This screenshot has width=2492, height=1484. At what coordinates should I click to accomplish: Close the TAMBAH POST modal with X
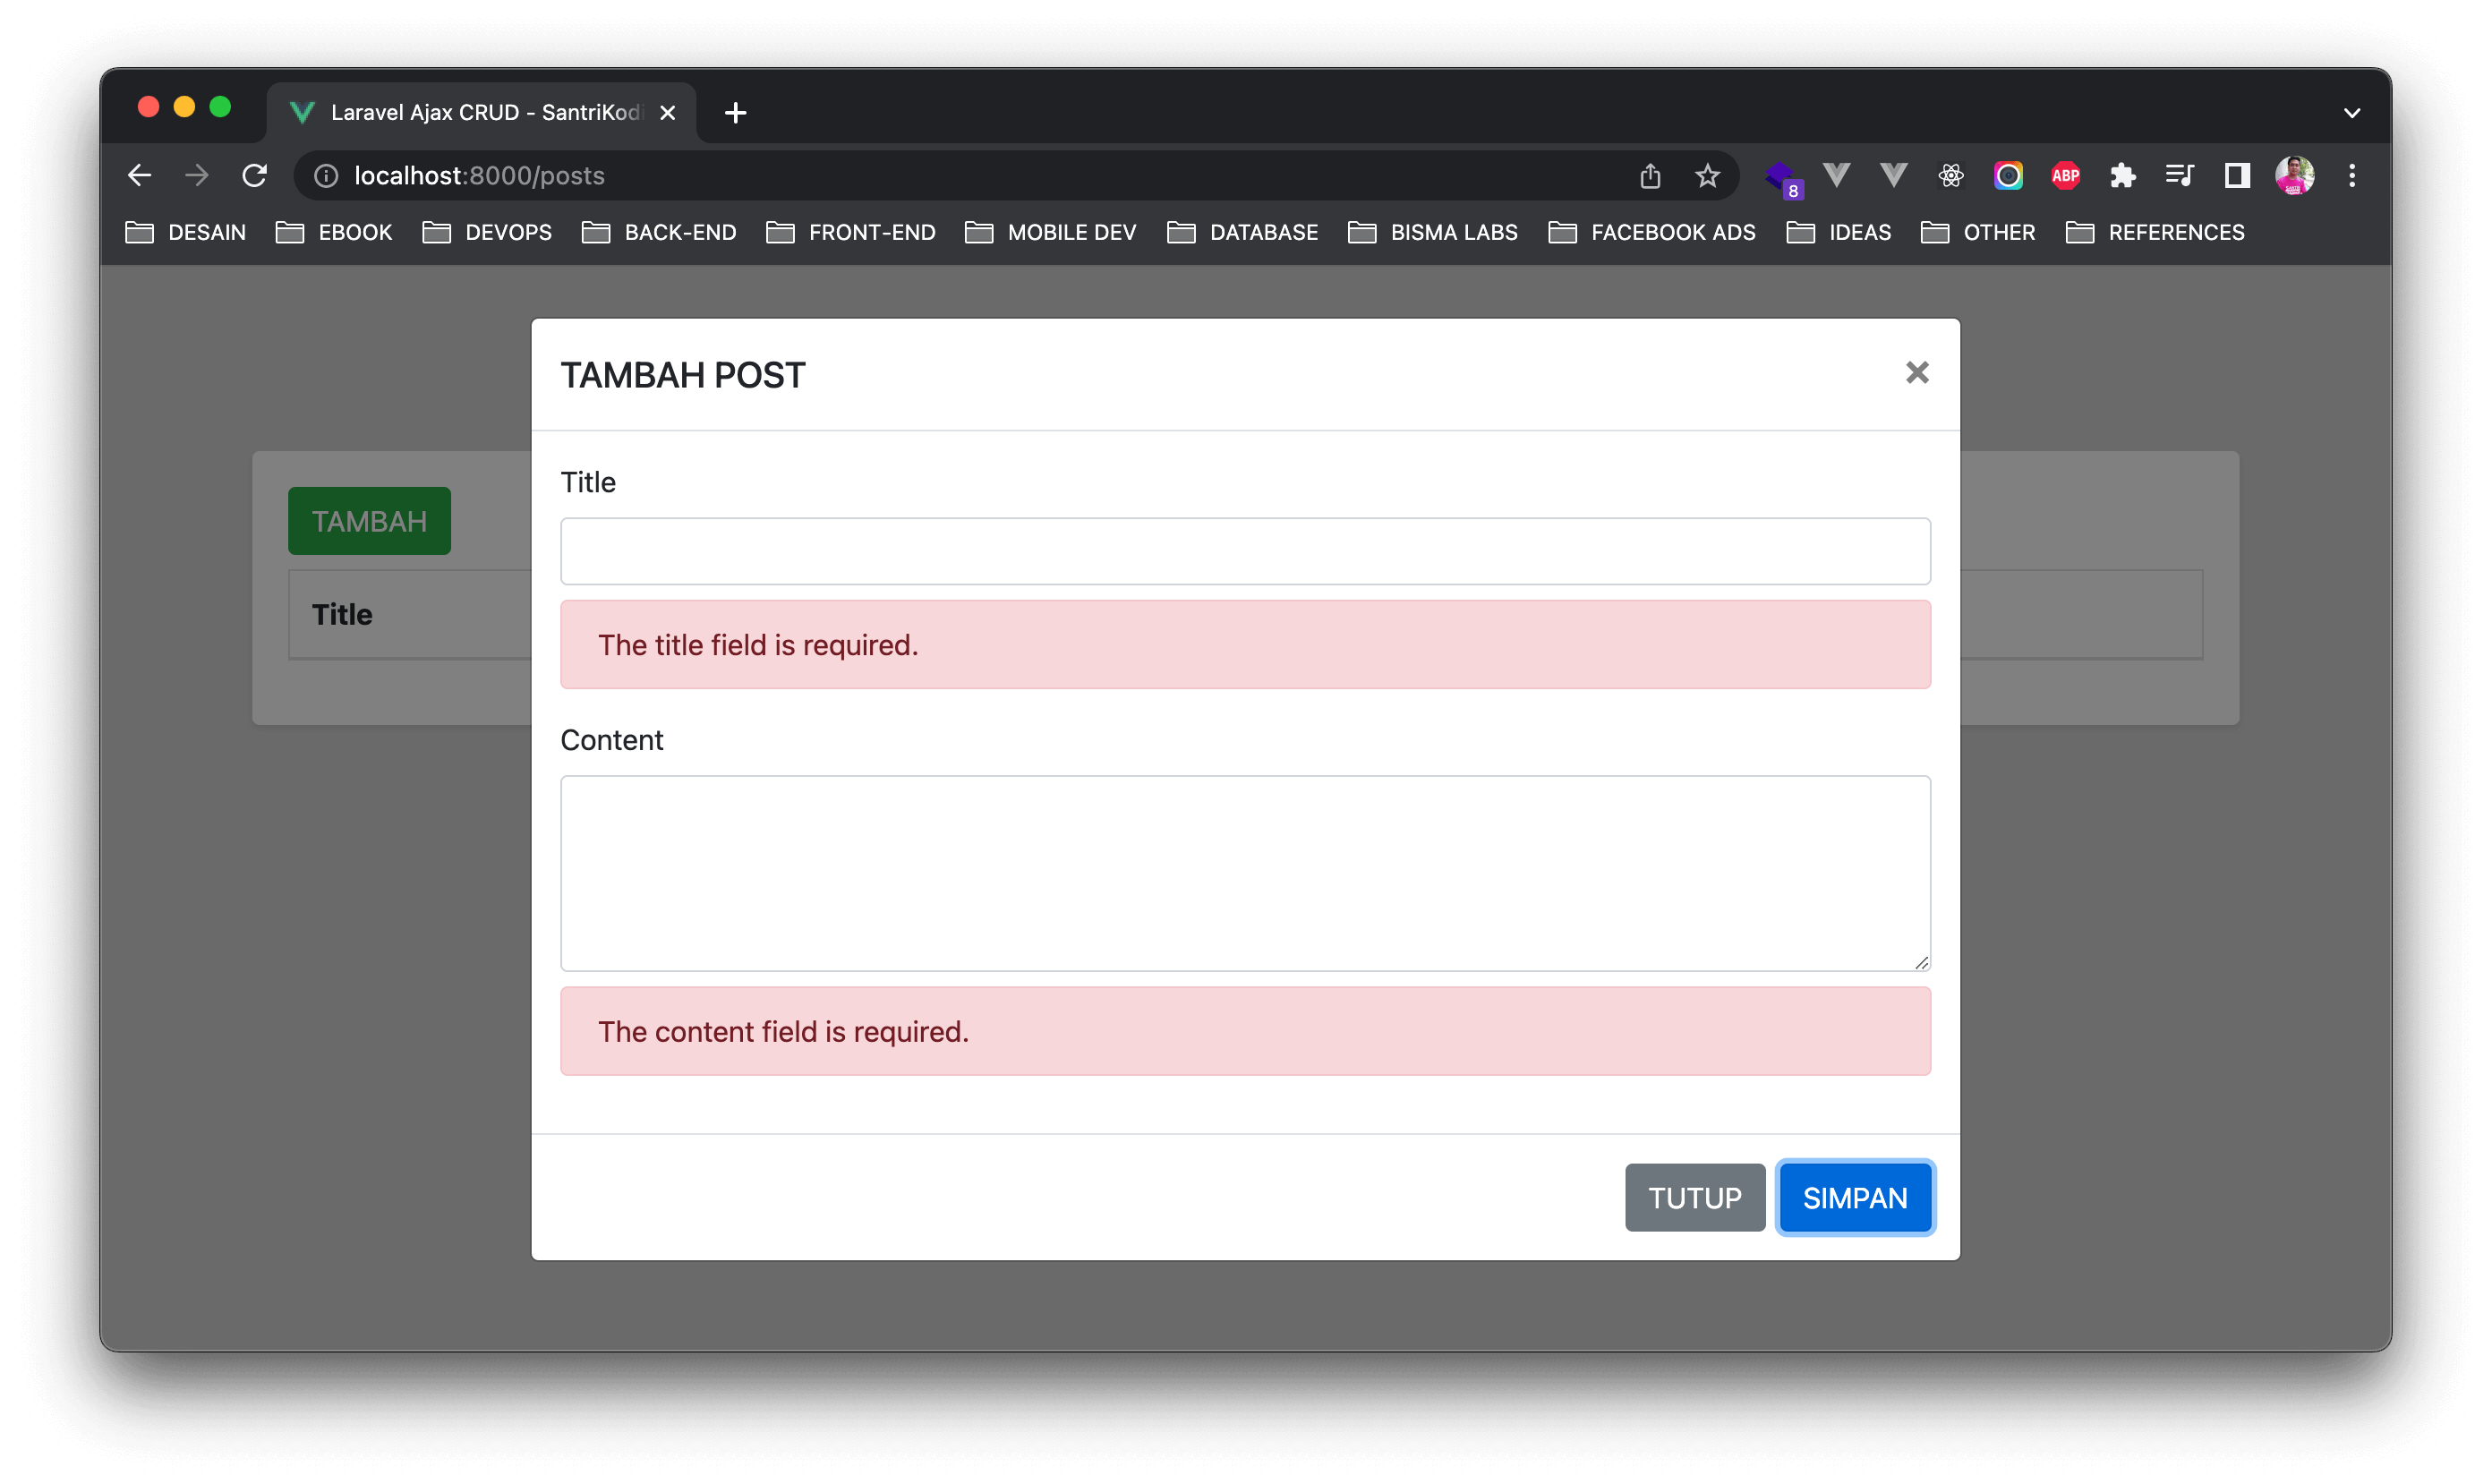(1916, 373)
